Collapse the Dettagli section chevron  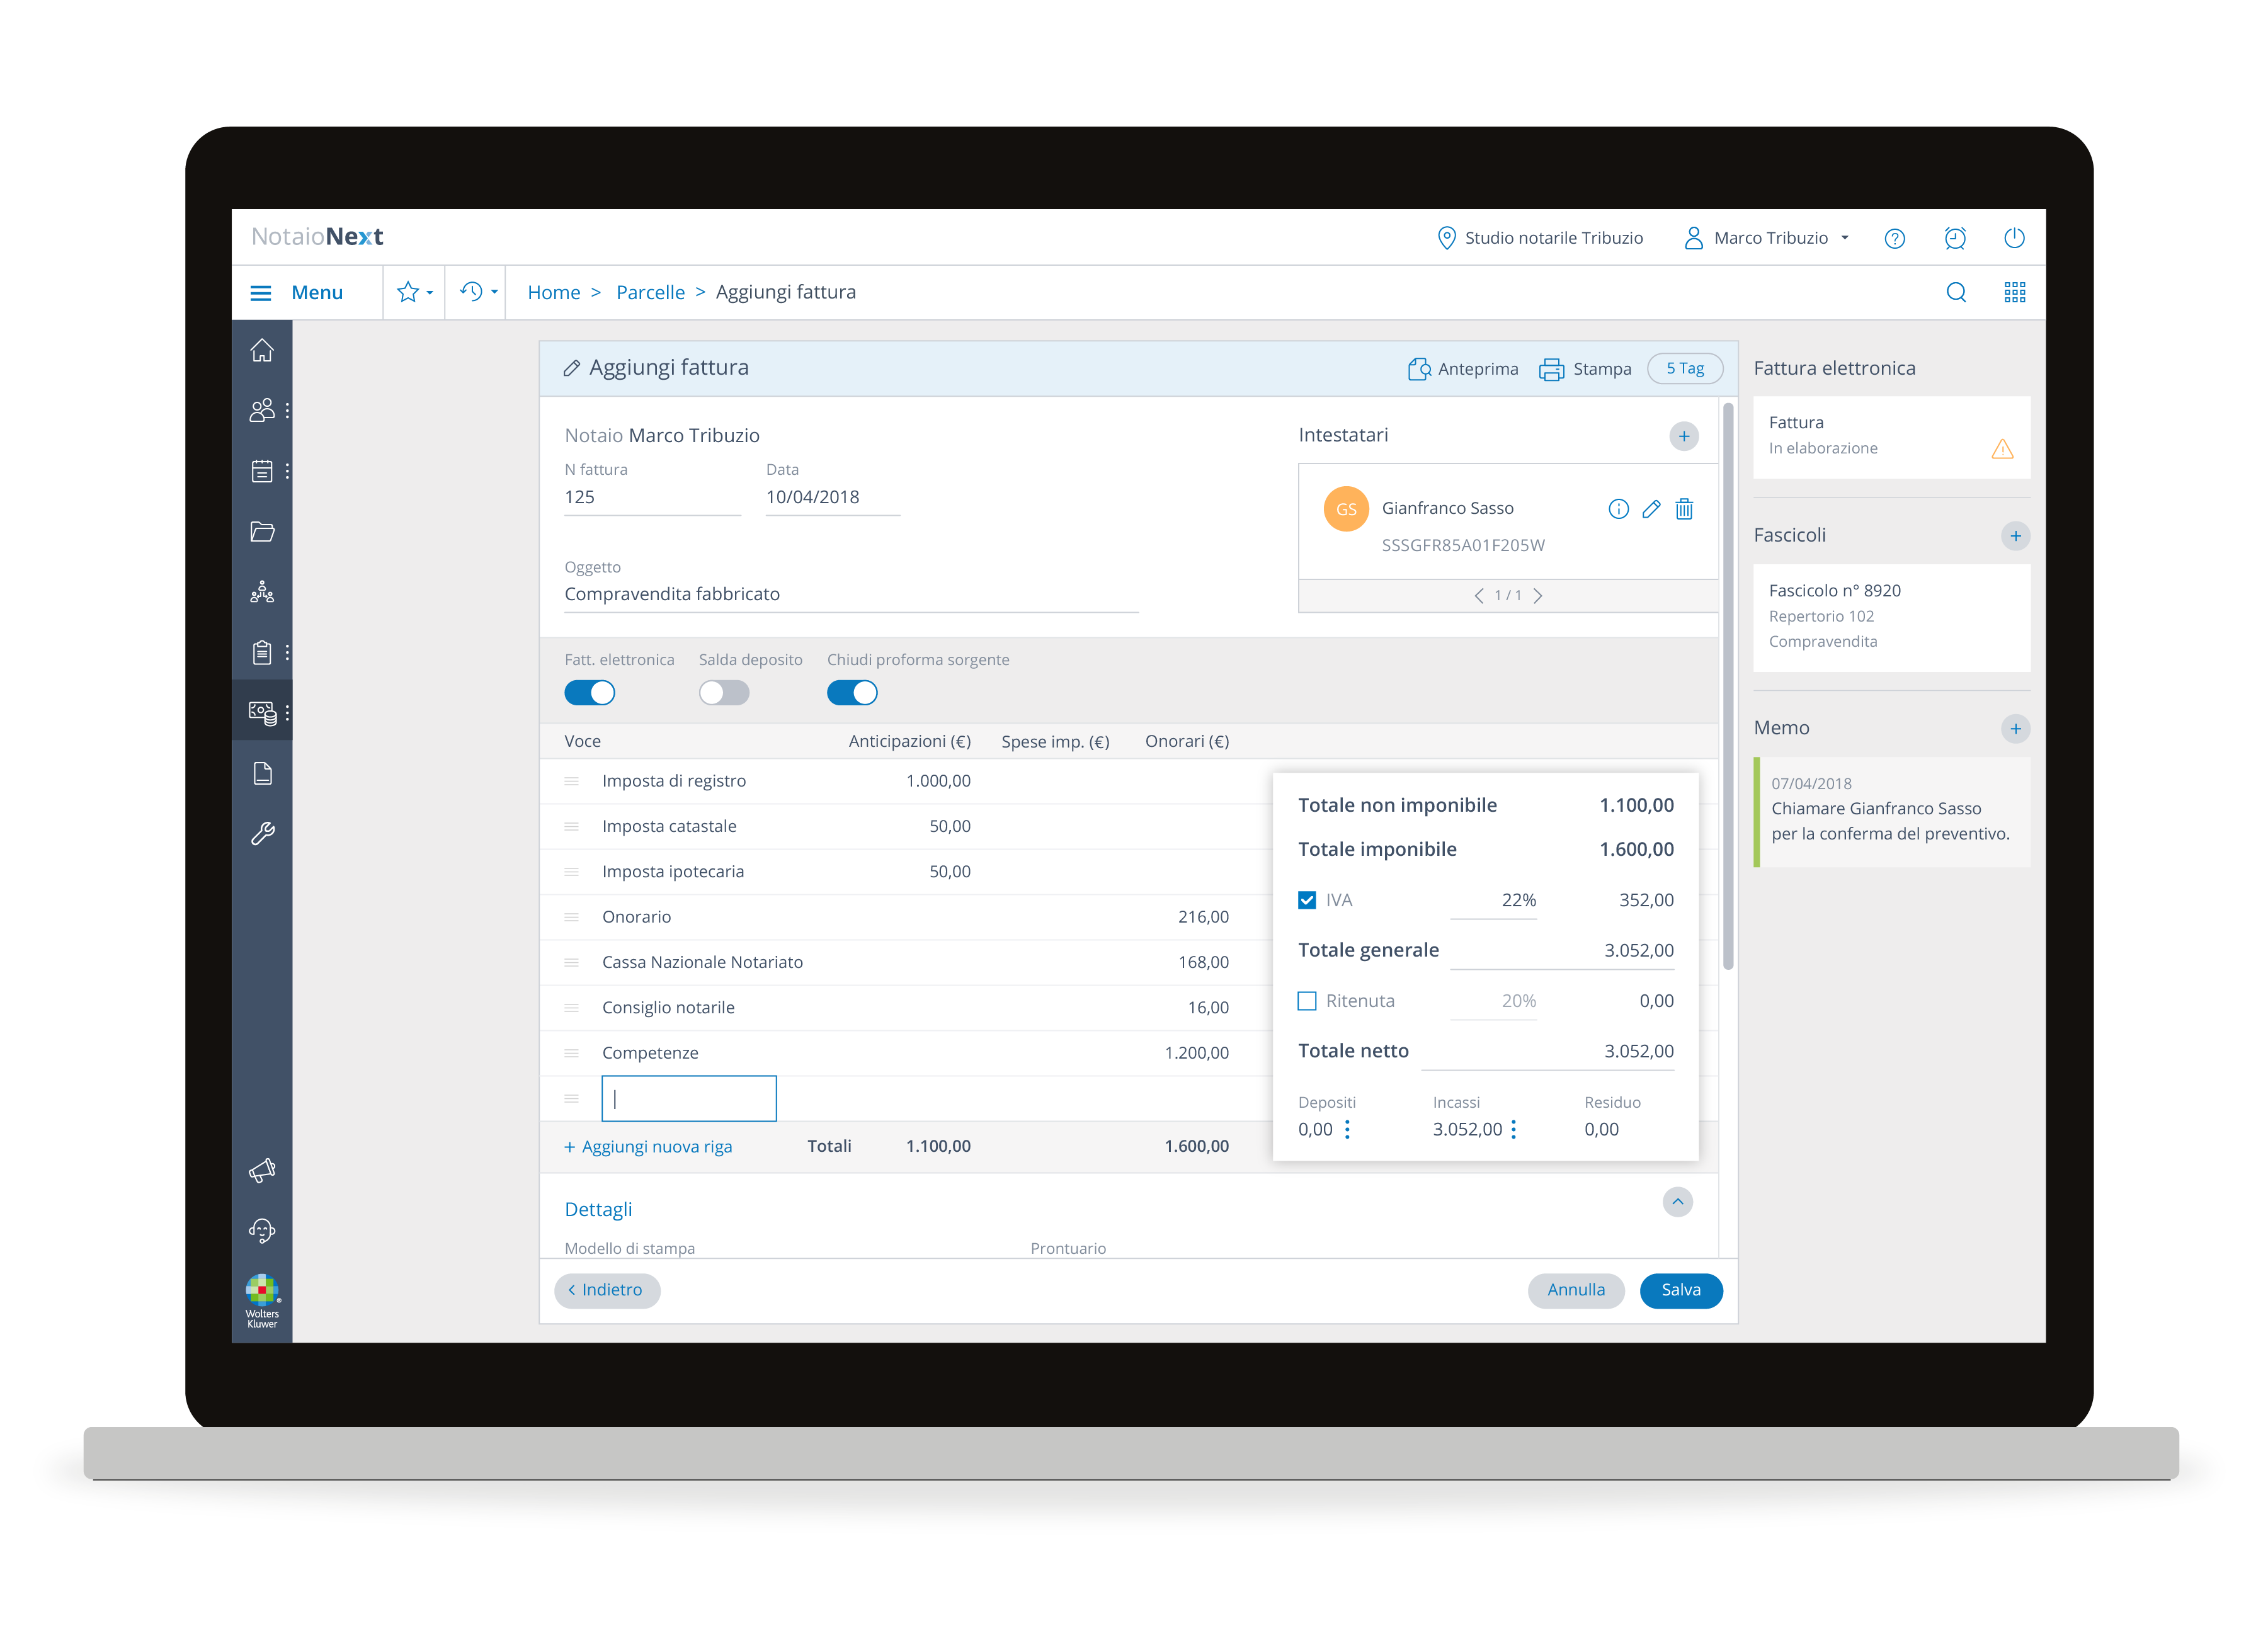click(x=1677, y=1201)
